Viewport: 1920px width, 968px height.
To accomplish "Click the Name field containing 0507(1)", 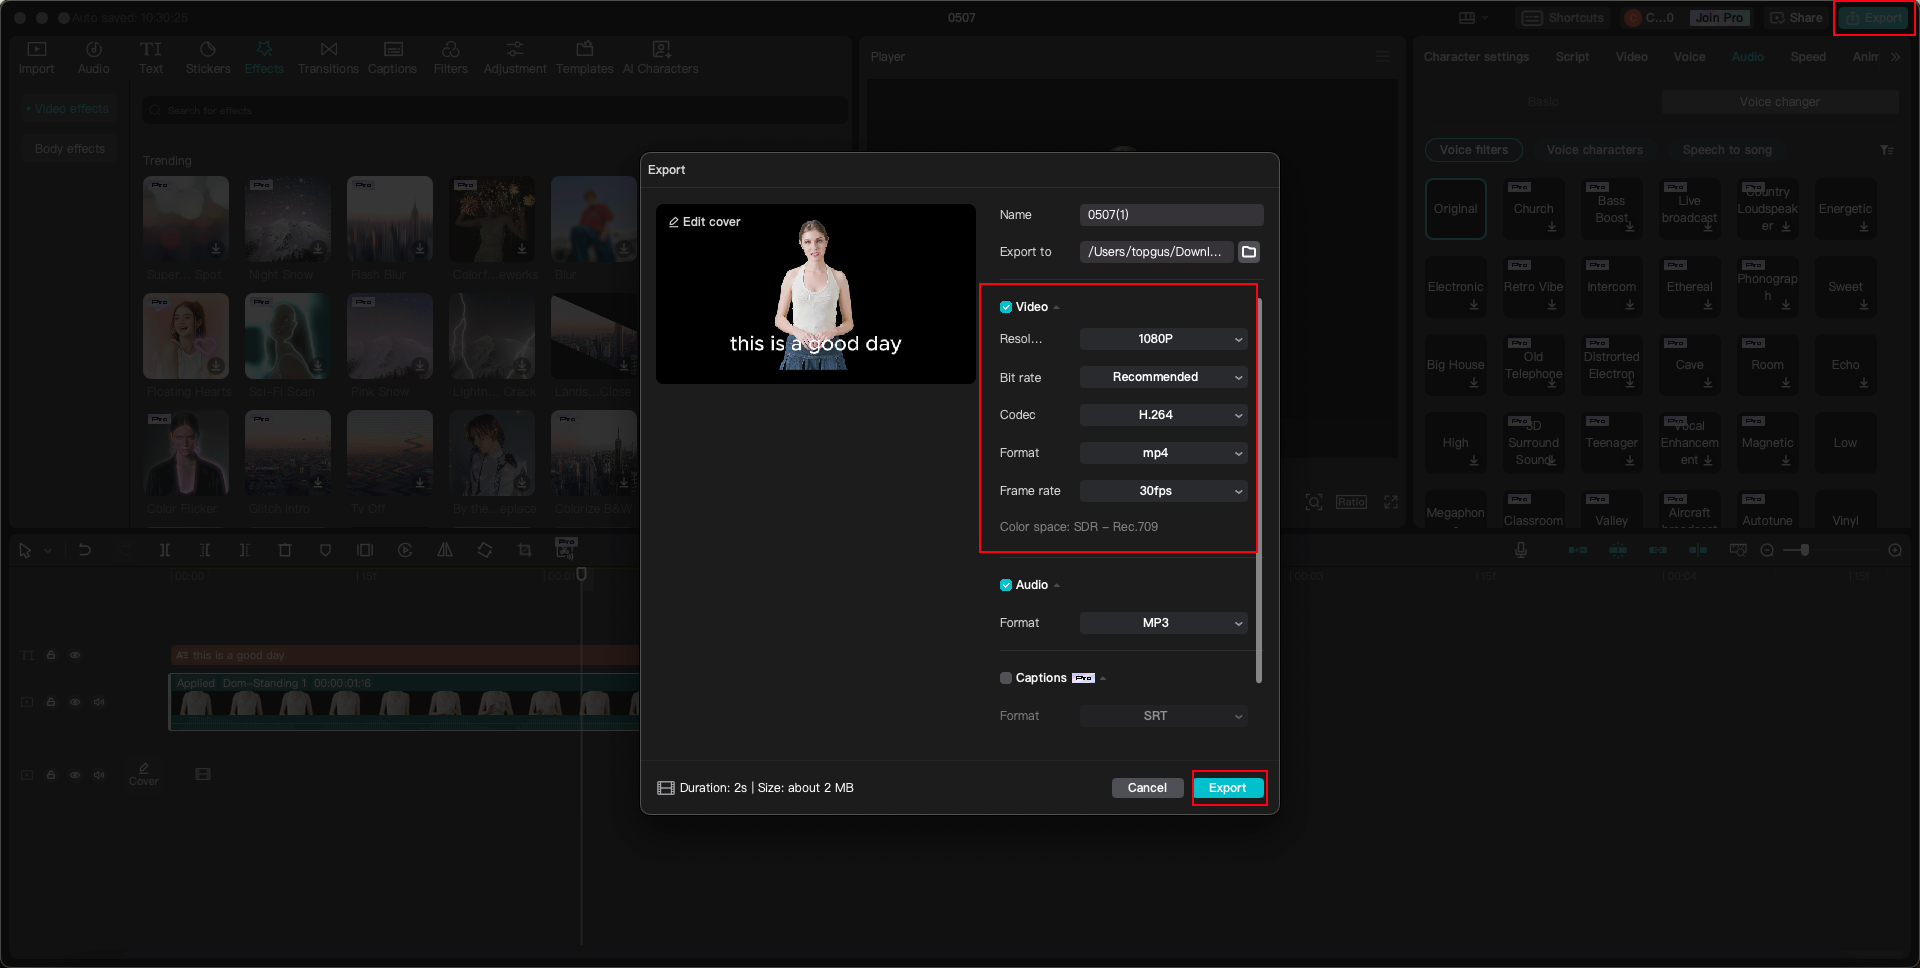I will point(1172,215).
